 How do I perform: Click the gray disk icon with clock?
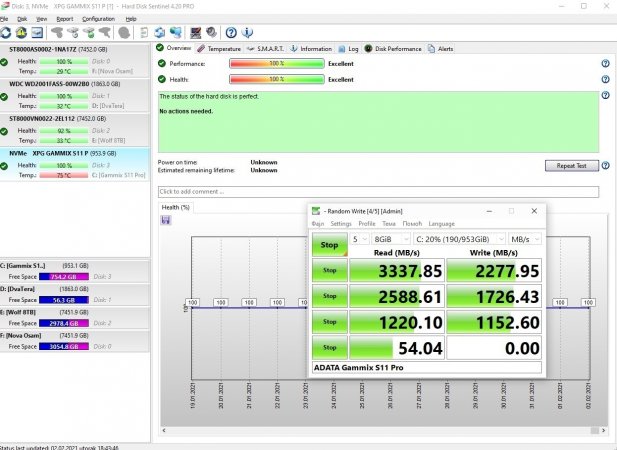[73, 33]
